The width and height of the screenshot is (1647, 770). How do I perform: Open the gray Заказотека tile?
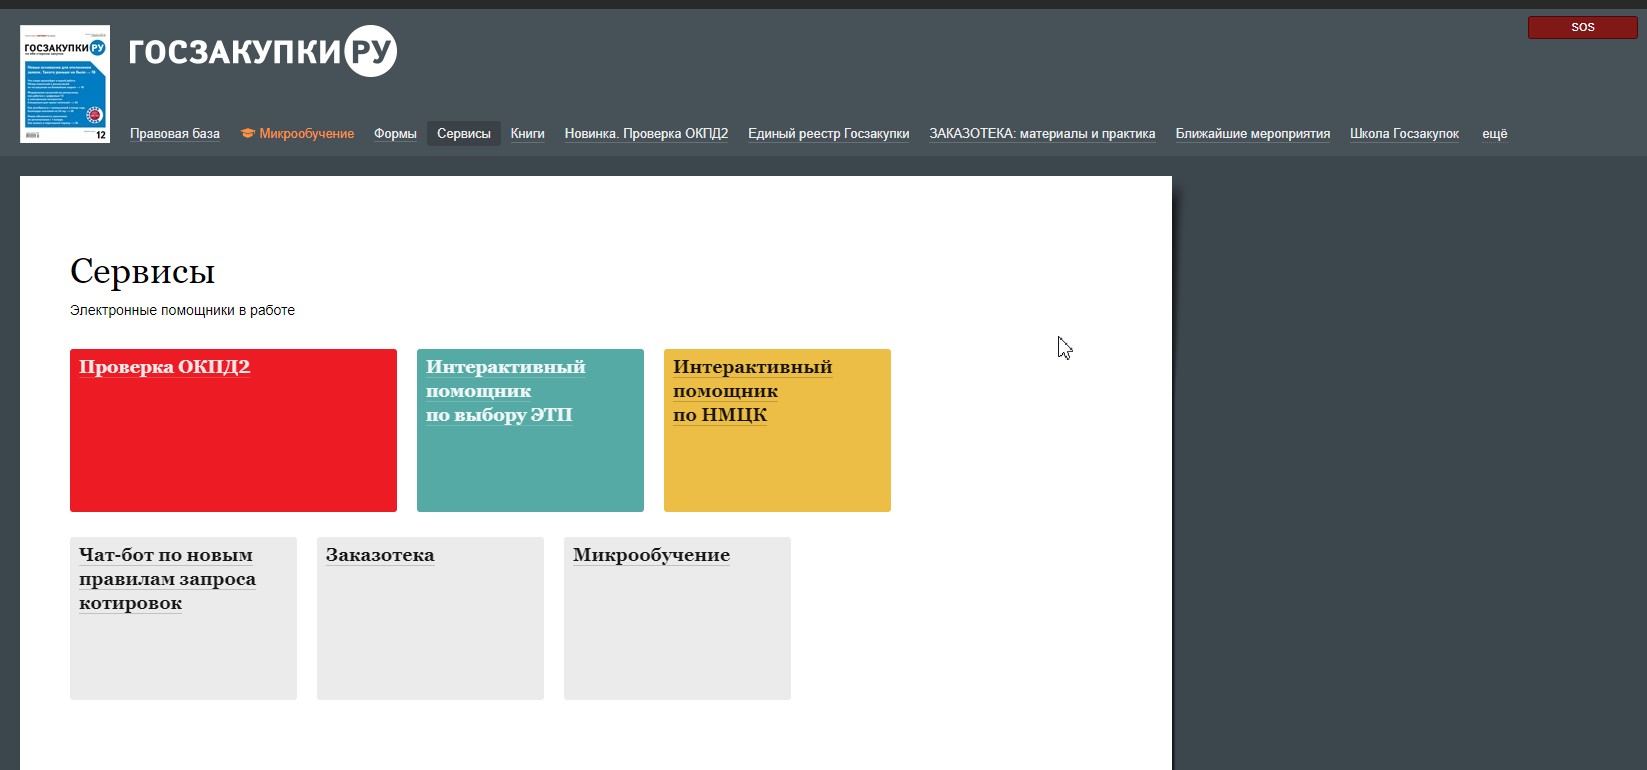tap(430, 618)
